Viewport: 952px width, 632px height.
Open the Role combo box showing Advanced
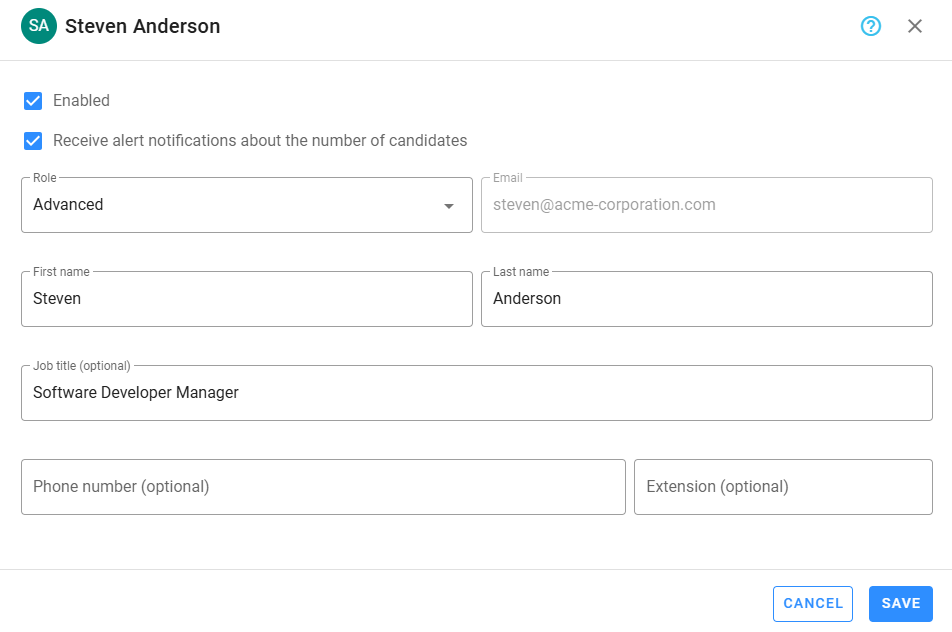(230, 205)
